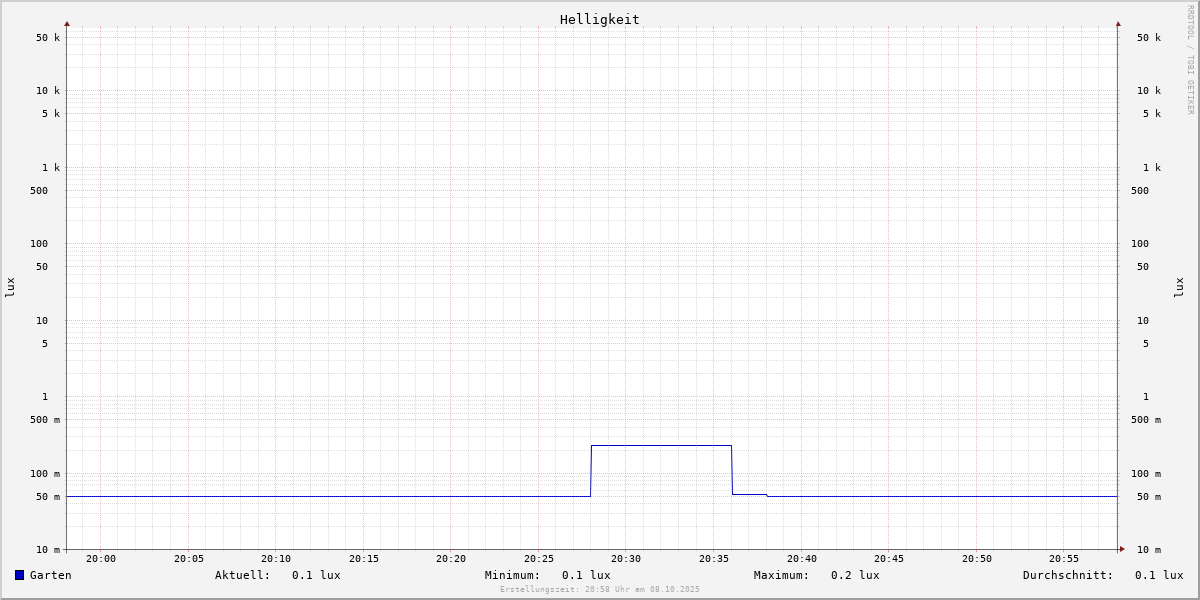Click the 50 m label on right axis
1200x600 pixels.
[1149, 497]
